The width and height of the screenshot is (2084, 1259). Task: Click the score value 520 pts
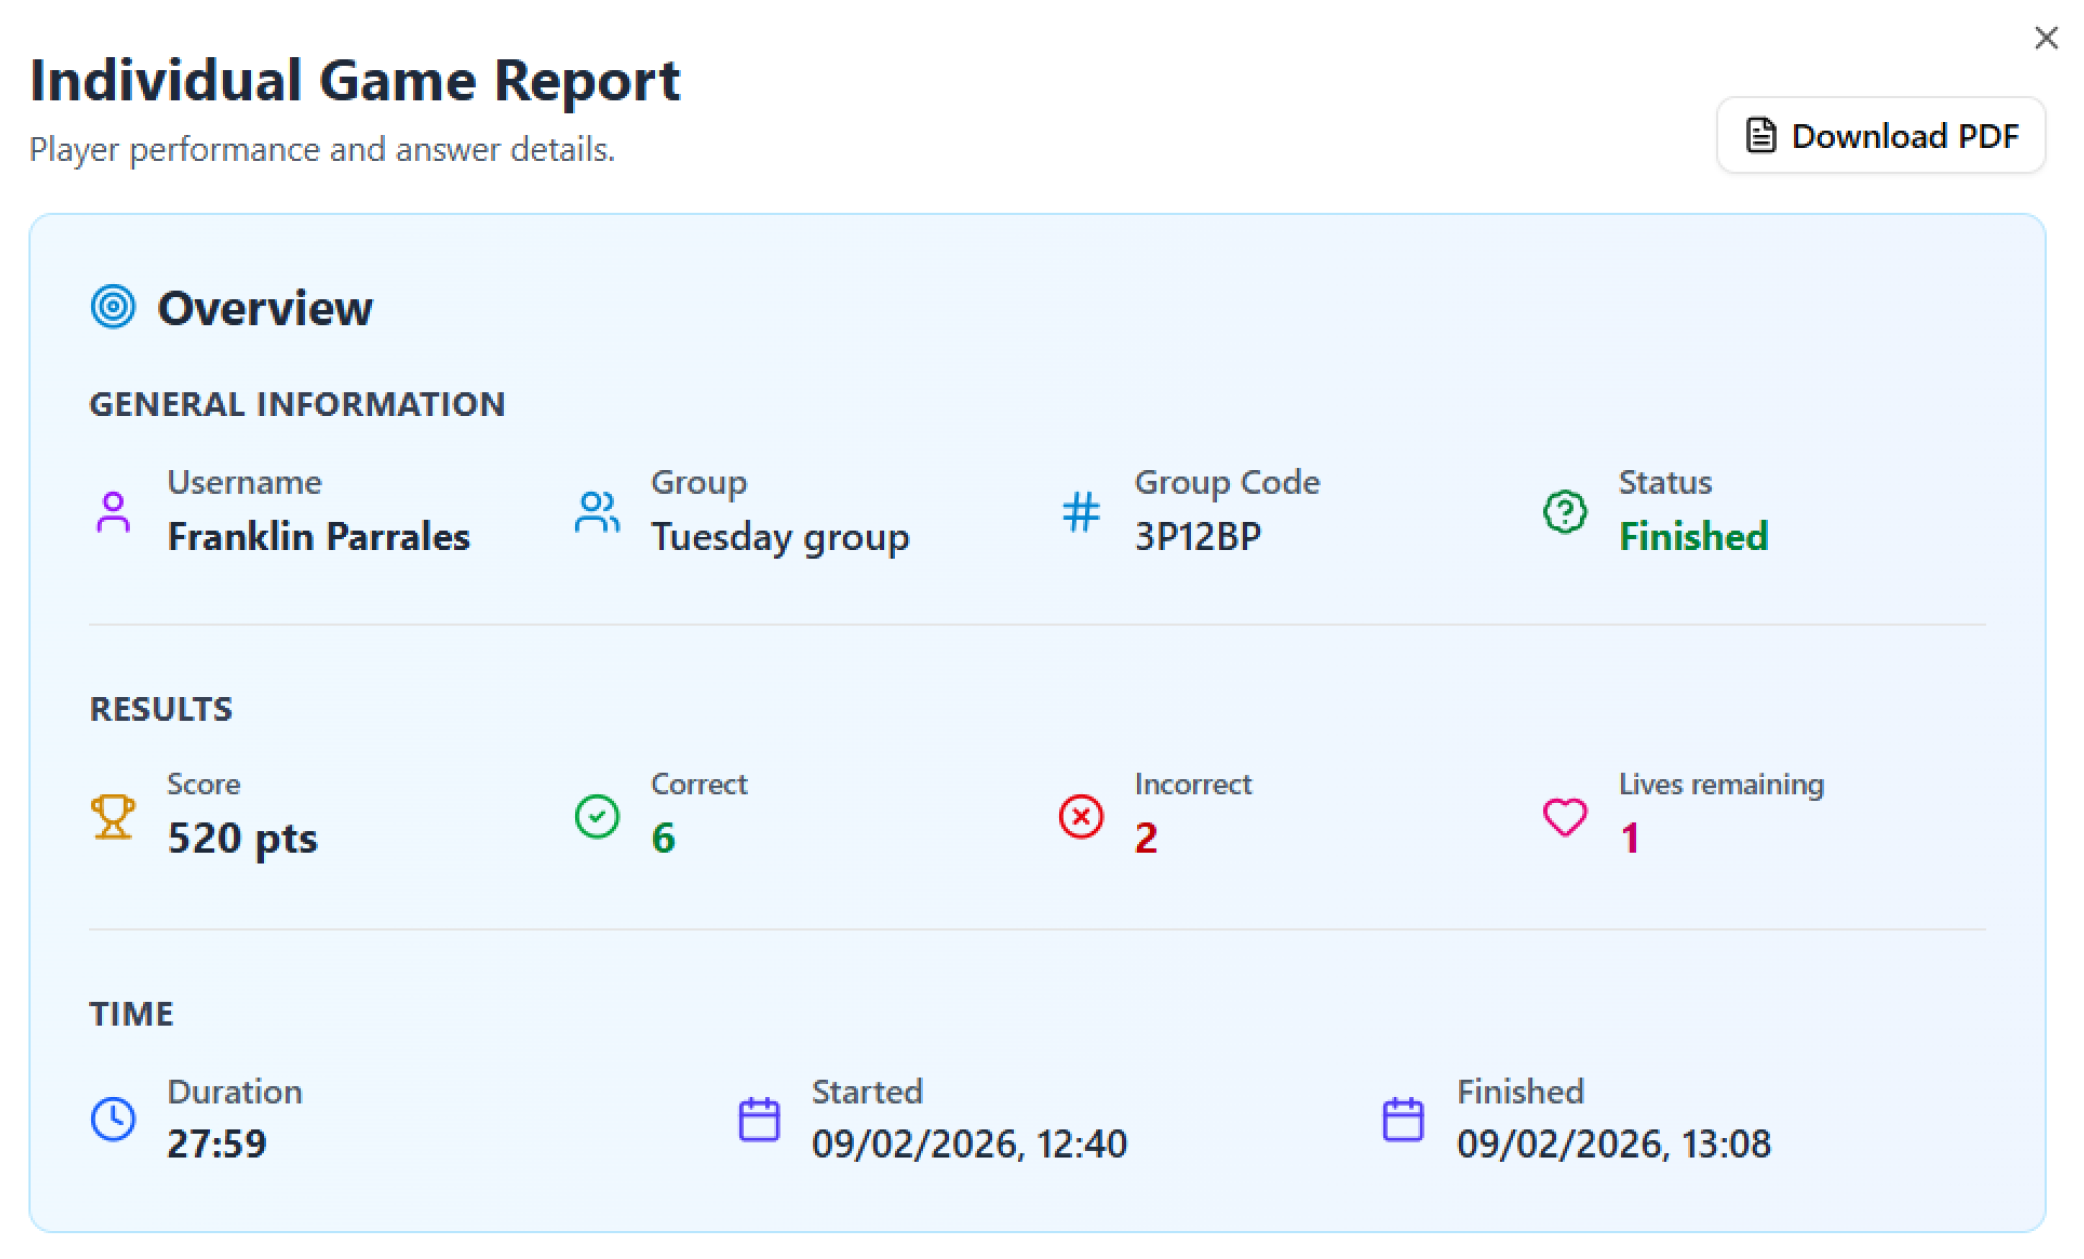tap(242, 838)
